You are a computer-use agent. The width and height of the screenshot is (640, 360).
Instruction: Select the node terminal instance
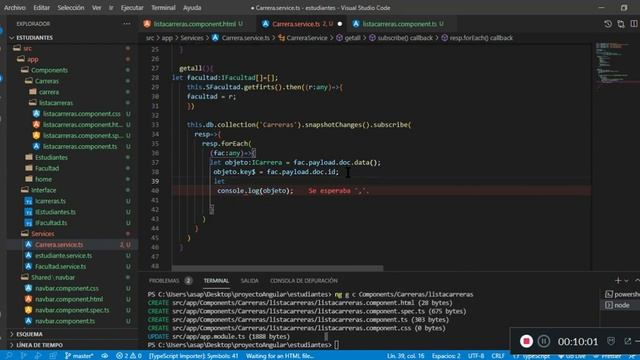point(622,305)
